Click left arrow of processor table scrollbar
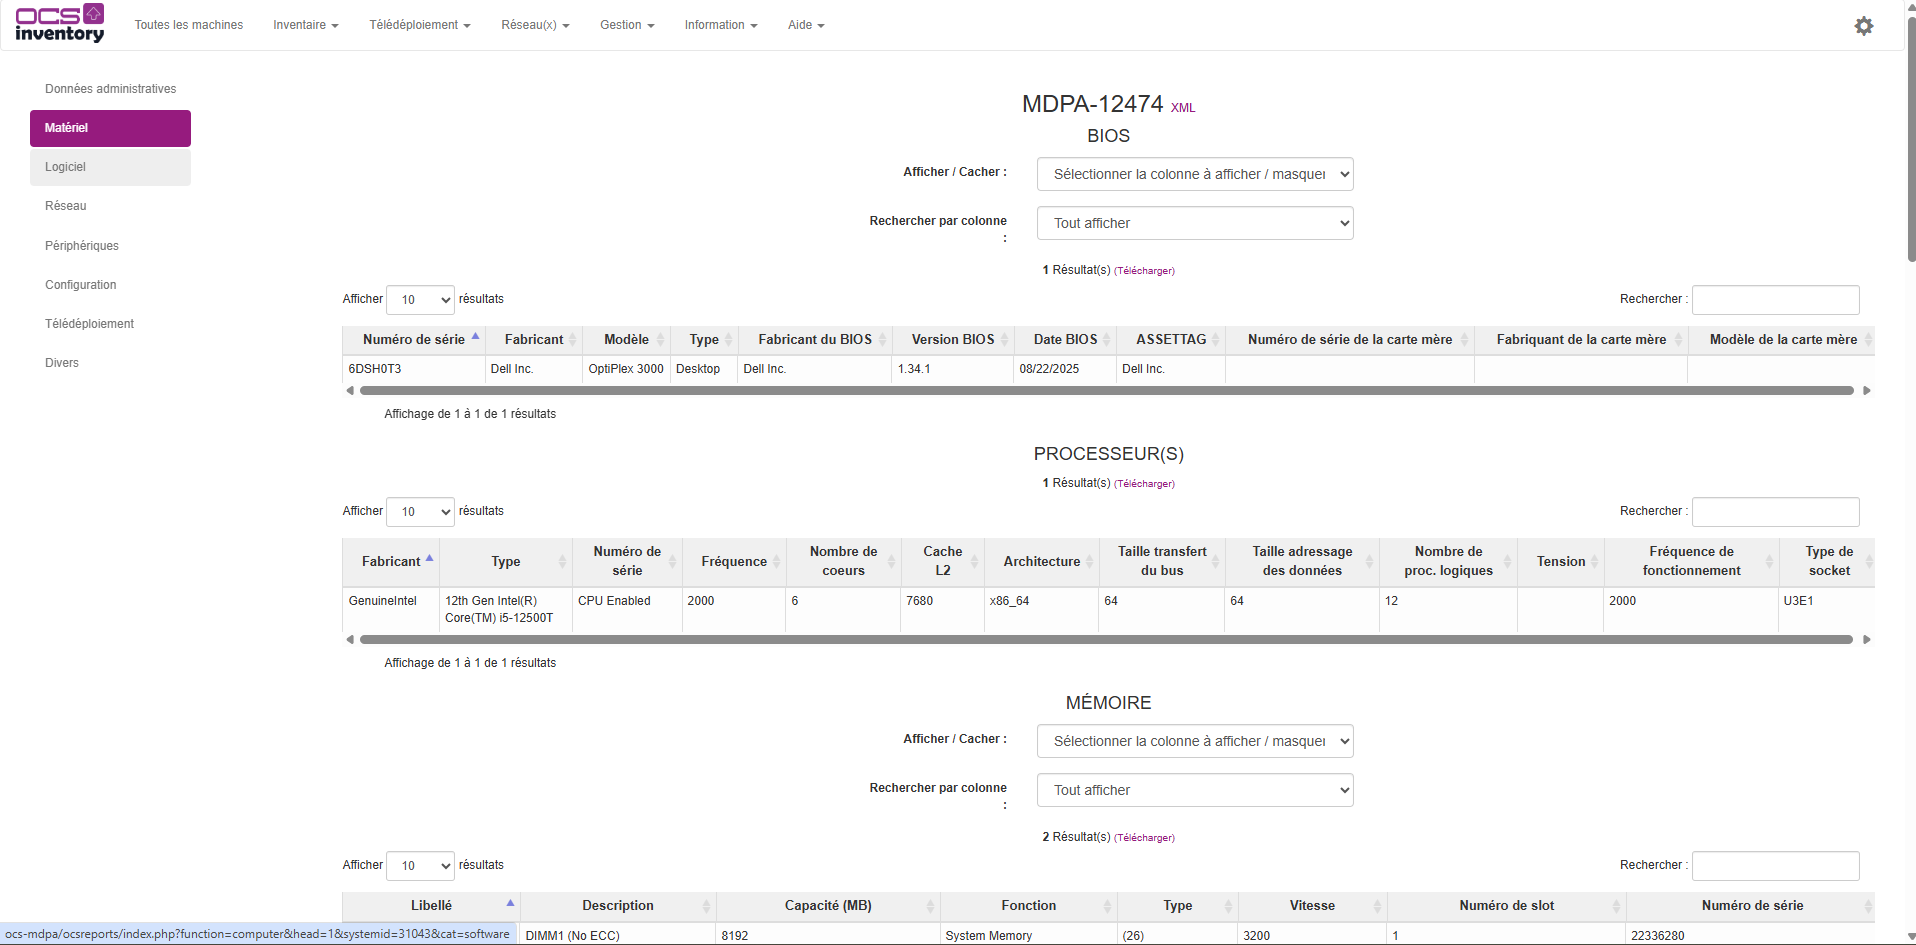Viewport: 1916px width, 945px height. [x=349, y=640]
